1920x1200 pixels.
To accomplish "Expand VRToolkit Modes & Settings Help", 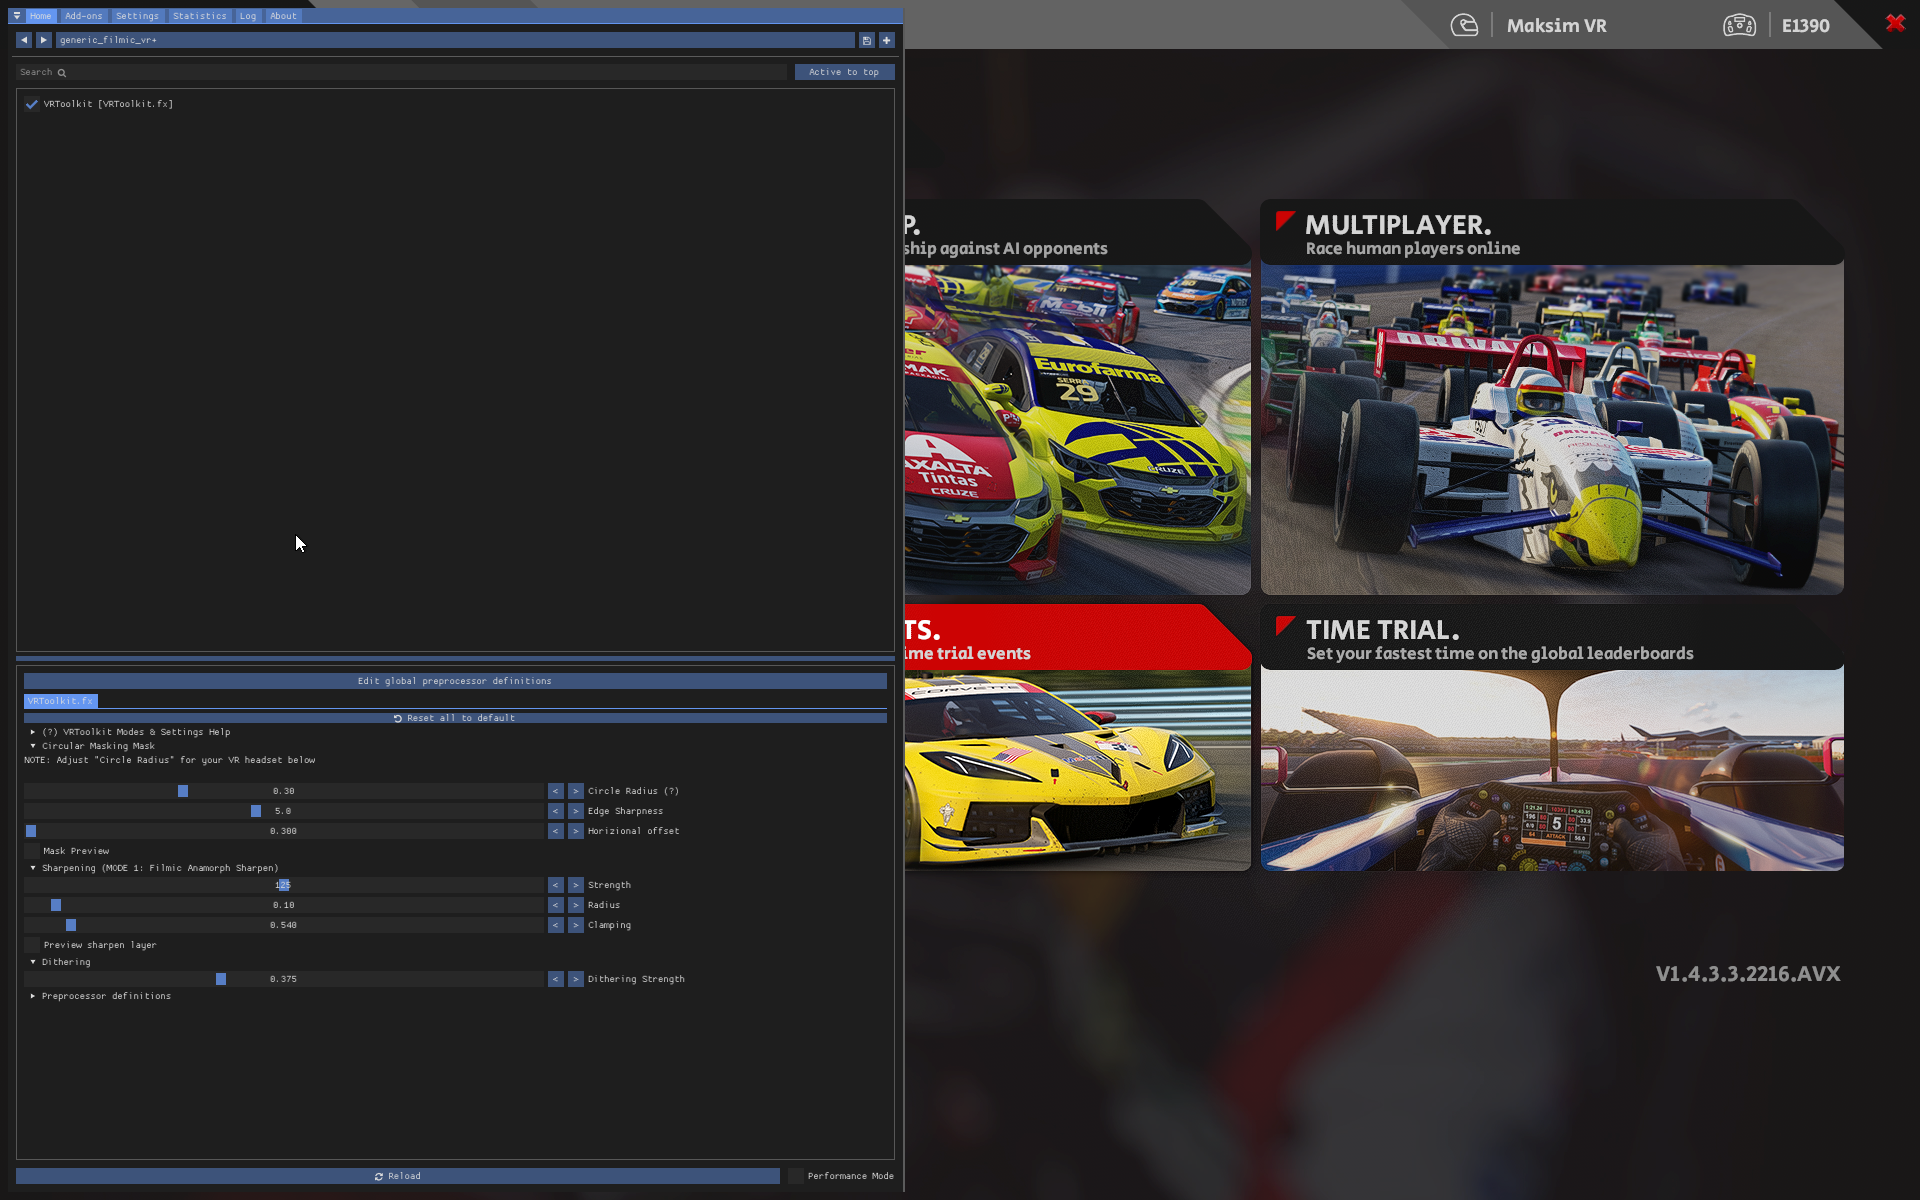I will 33,732.
